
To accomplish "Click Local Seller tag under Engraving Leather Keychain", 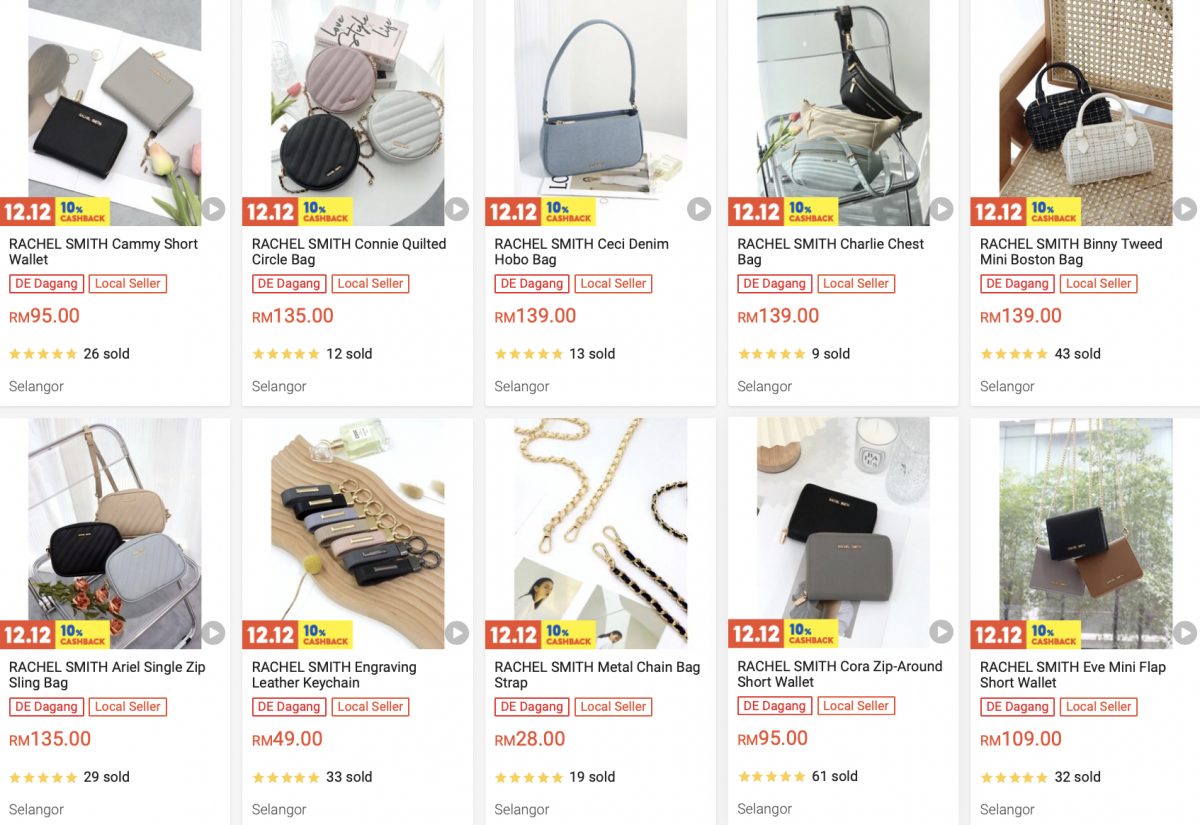I will click(x=370, y=707).
